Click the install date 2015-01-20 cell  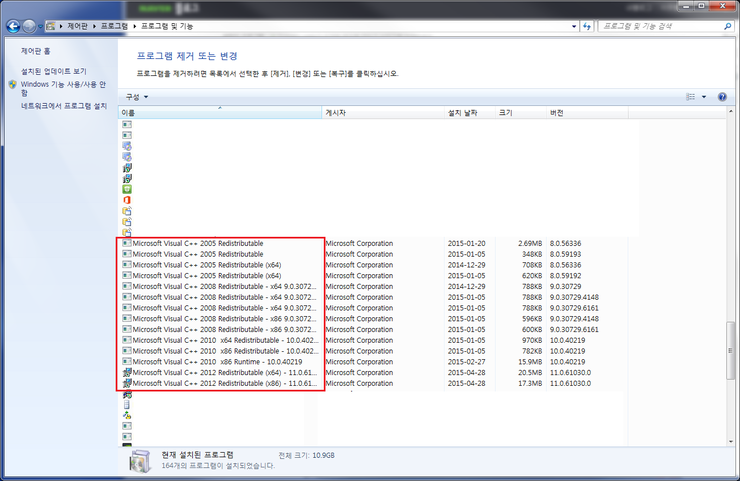coord(466,243)
